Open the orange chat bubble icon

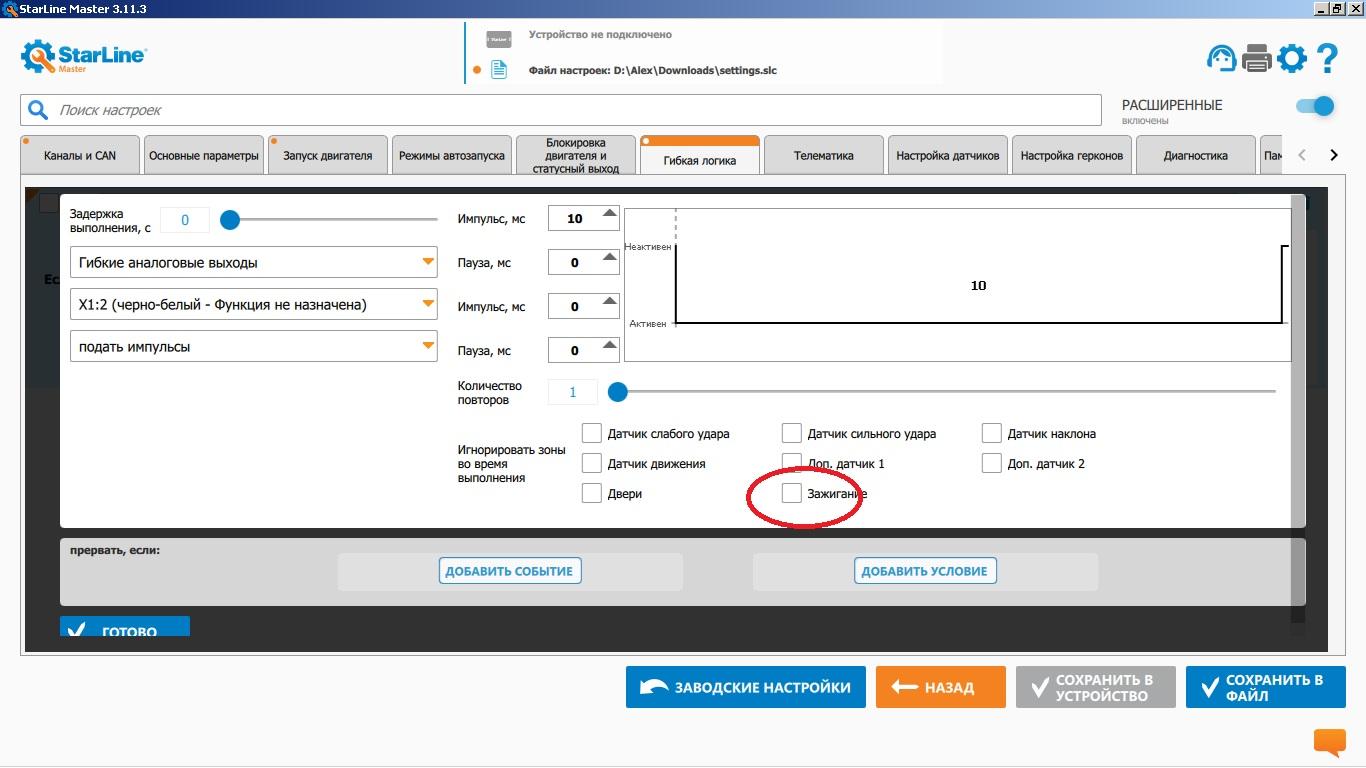click(x=1329, y=742)
